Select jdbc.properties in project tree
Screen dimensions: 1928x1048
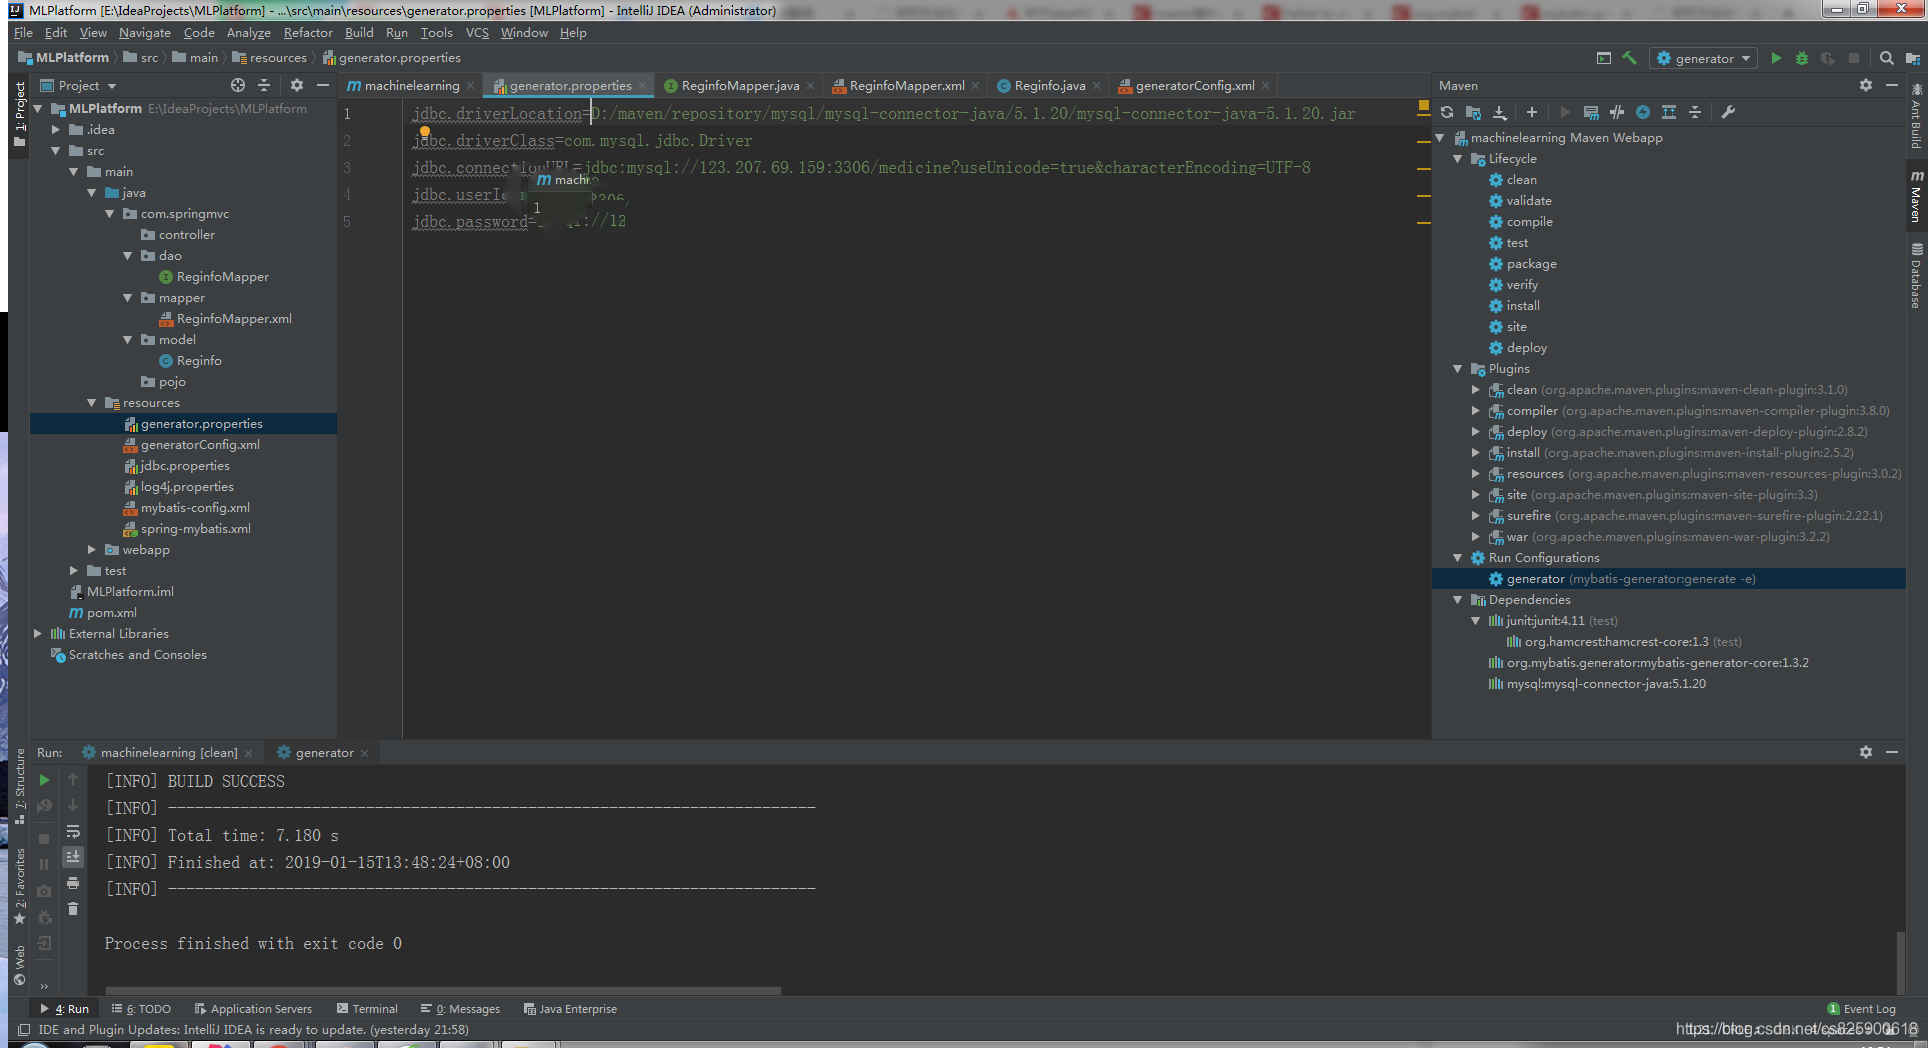click(x=185, y=466)
